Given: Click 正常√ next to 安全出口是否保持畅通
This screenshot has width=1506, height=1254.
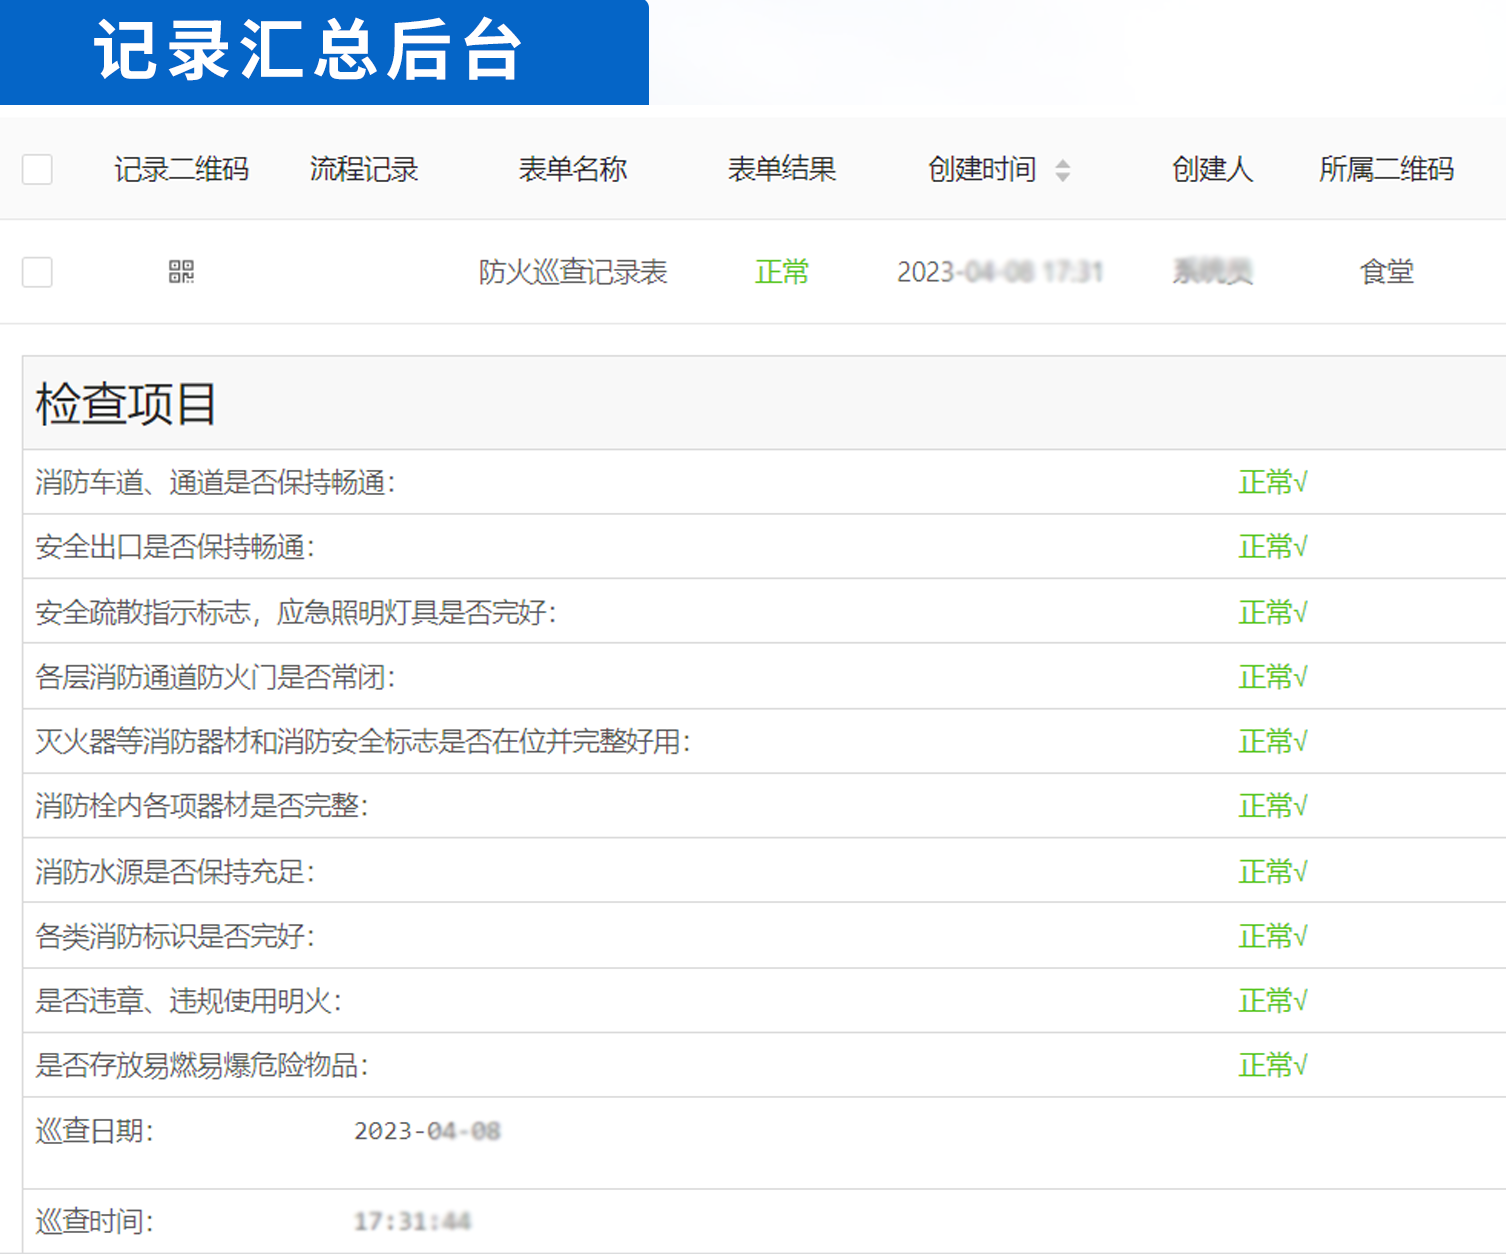Looking at the screenshot, I should [1271, 547].
